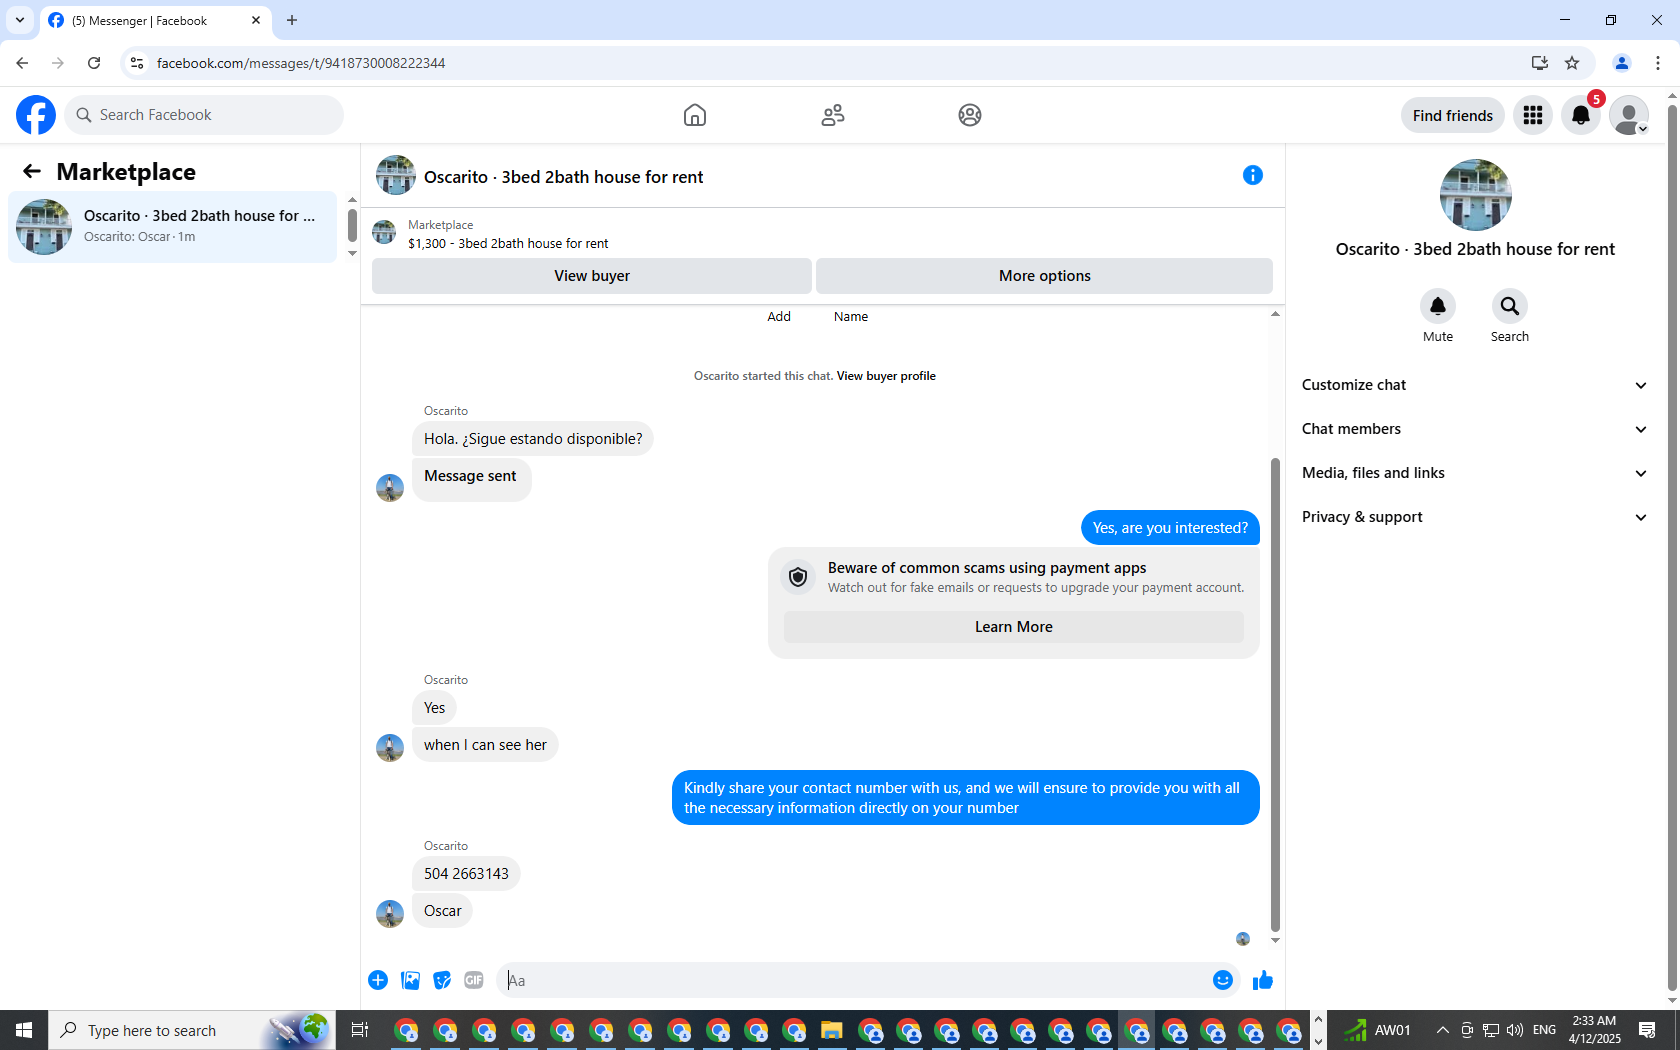
Task: Open the emoji picker in the composer
Action: [1223, 980]
